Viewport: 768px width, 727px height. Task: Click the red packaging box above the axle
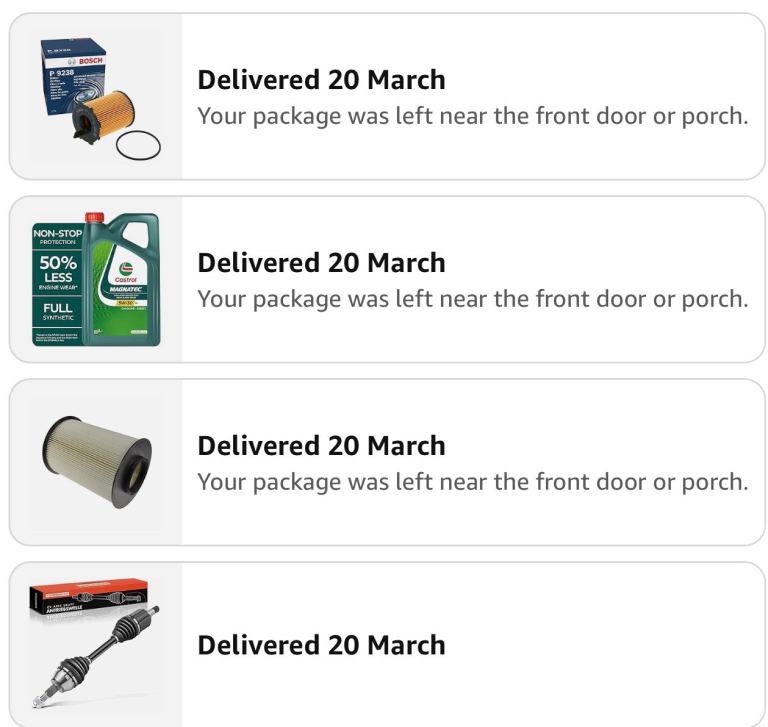pyautogui.click(x=88, y=596)
